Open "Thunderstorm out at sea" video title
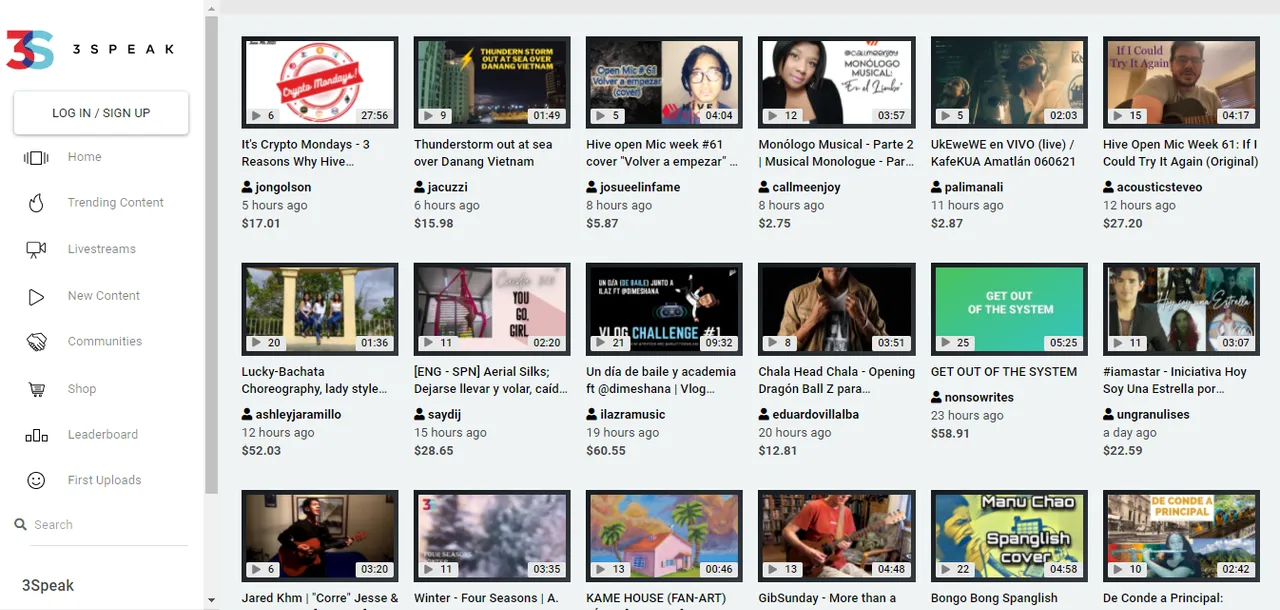The image size is (1280, 610). (x=483, y=153)
